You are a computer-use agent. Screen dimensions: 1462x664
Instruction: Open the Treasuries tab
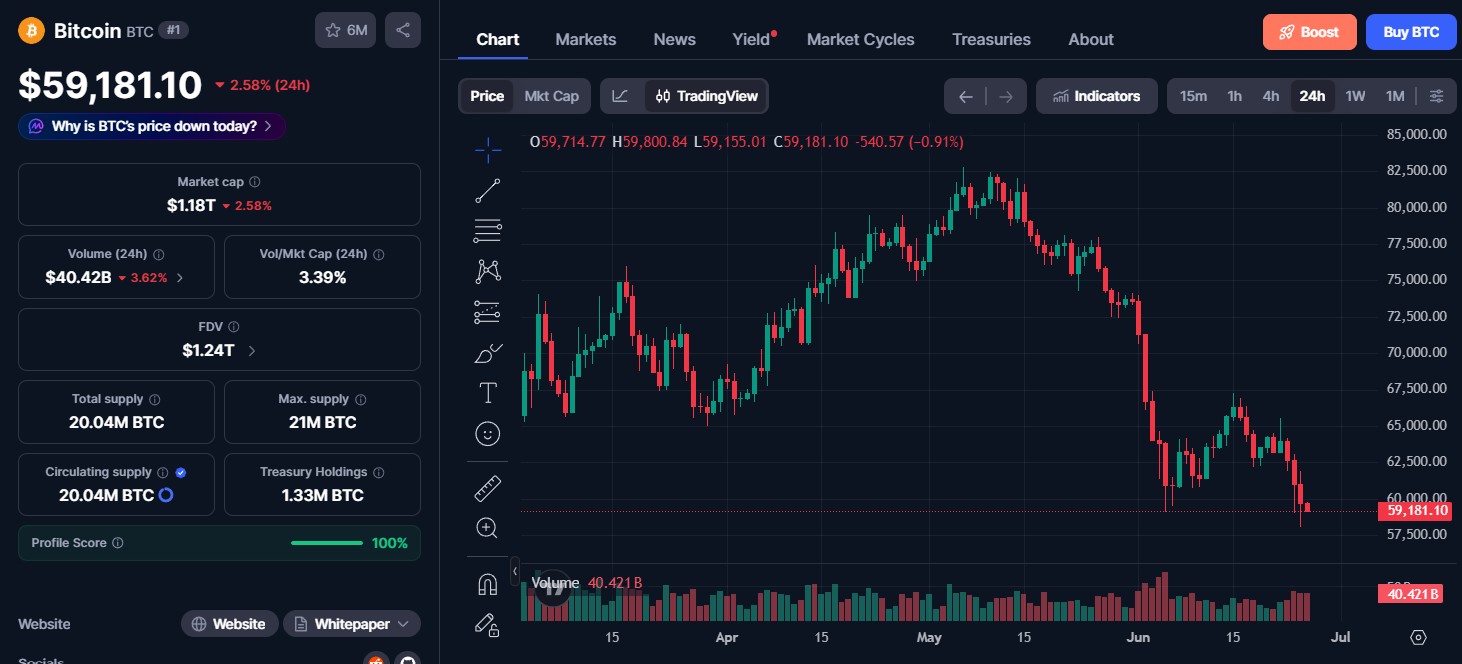(x=991, y=39)
